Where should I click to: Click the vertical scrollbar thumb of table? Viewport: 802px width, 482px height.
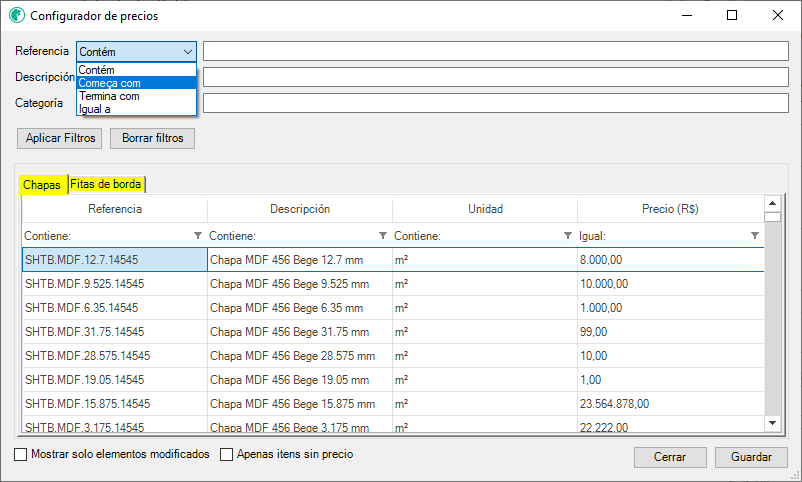[x=772, y=217]
